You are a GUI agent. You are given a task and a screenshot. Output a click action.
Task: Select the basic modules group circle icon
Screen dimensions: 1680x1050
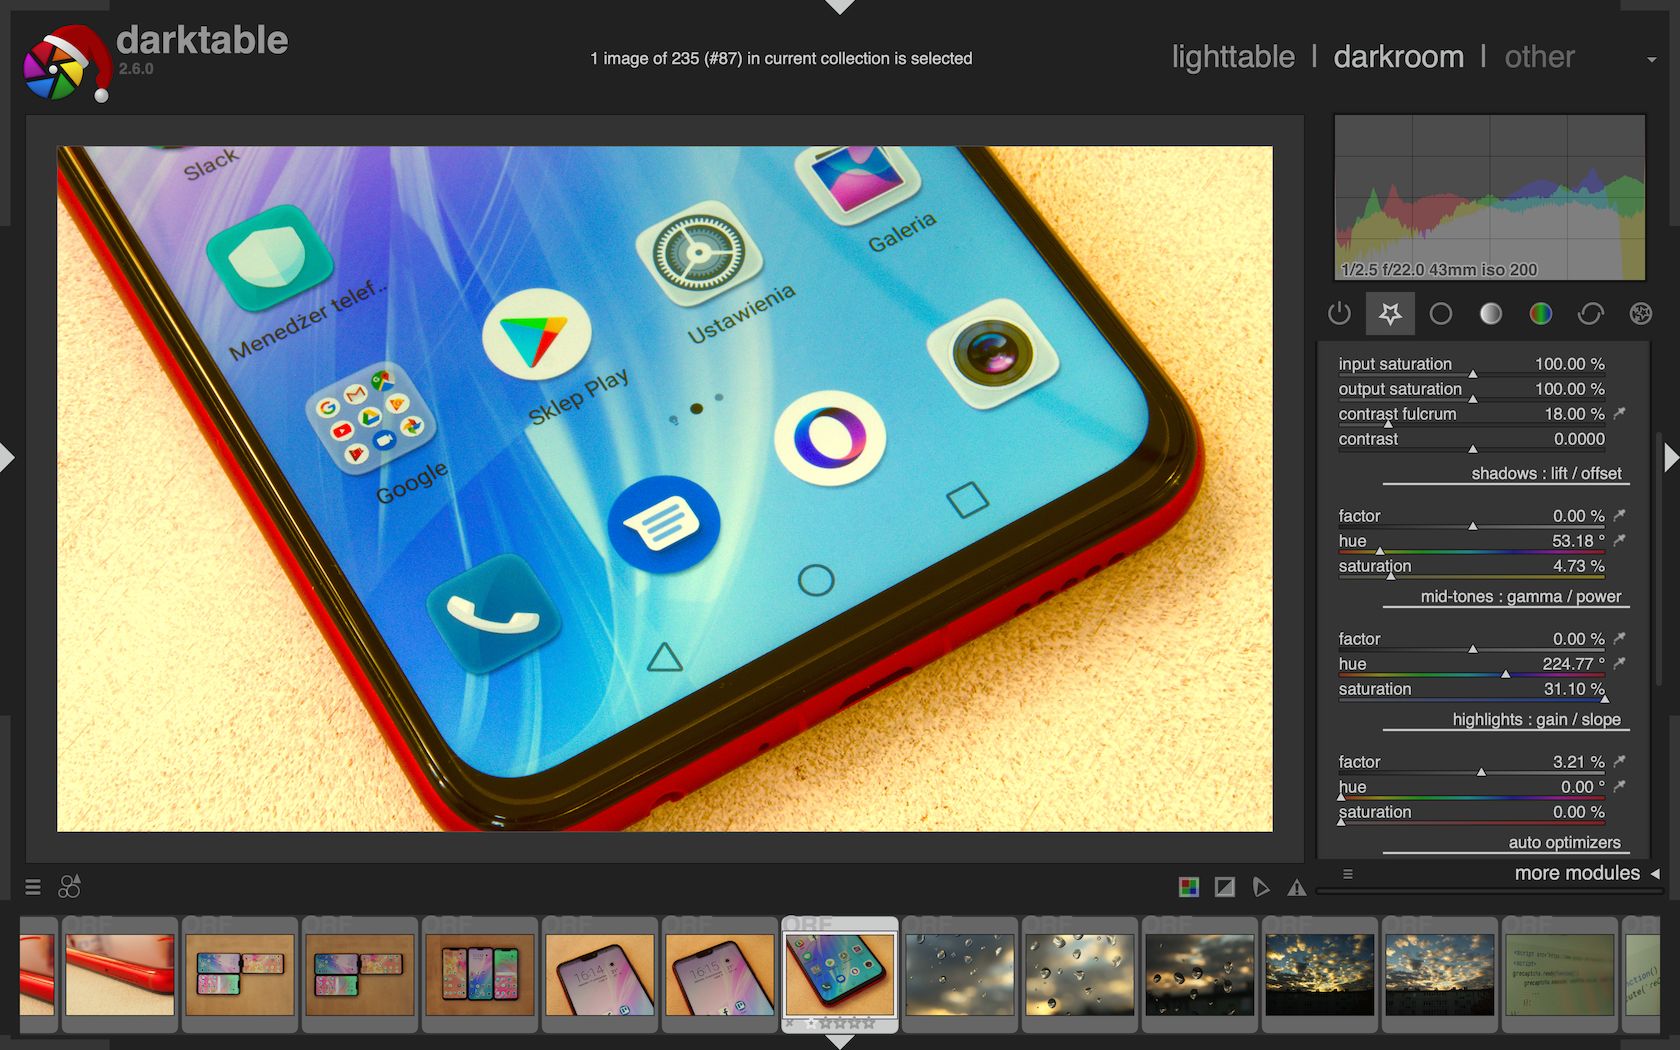[x=1441, y=314]
